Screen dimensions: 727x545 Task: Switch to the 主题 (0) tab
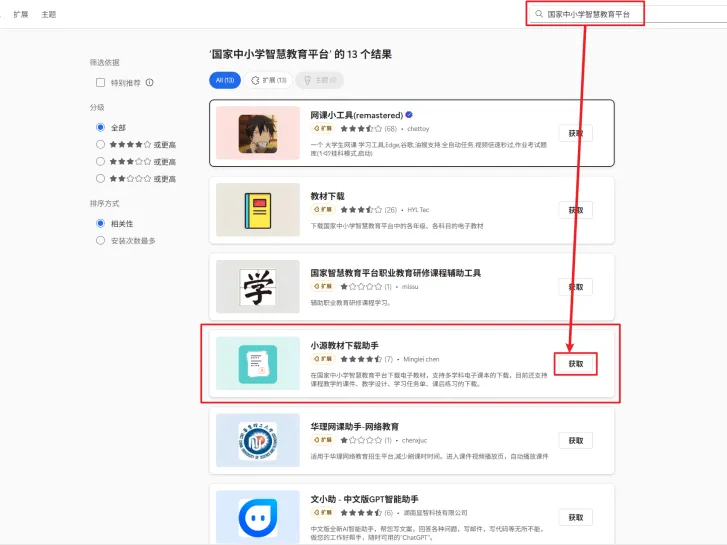pos(320,80)
